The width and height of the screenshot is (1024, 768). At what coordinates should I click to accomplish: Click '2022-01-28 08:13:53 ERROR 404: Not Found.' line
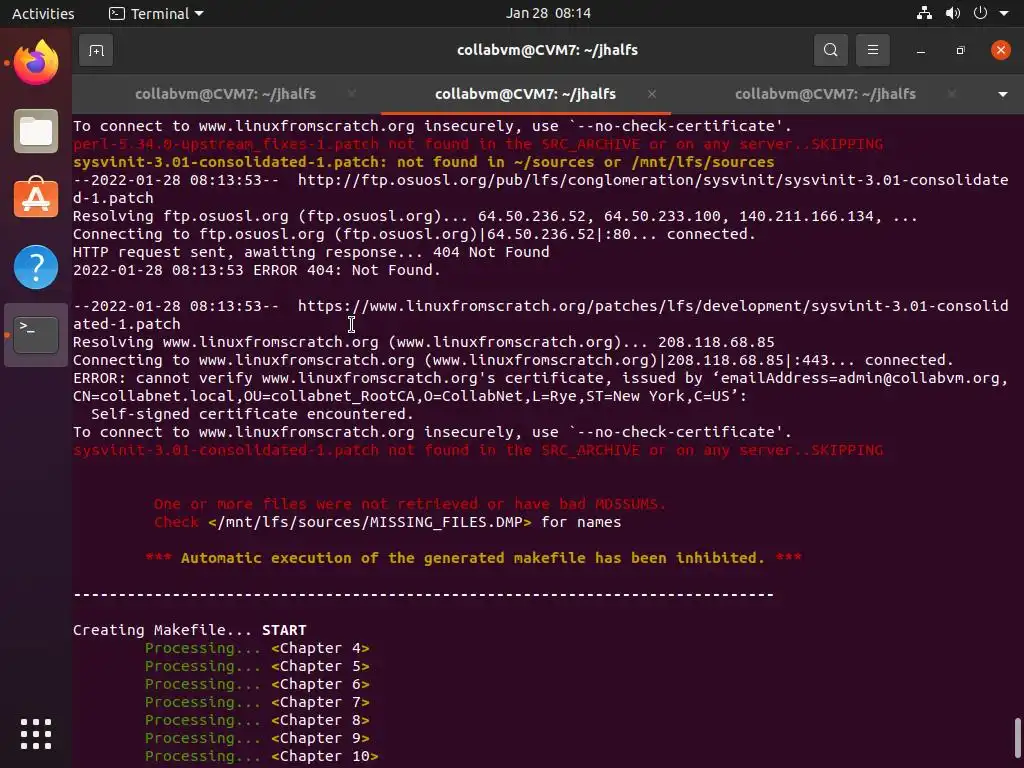(257, 270)
